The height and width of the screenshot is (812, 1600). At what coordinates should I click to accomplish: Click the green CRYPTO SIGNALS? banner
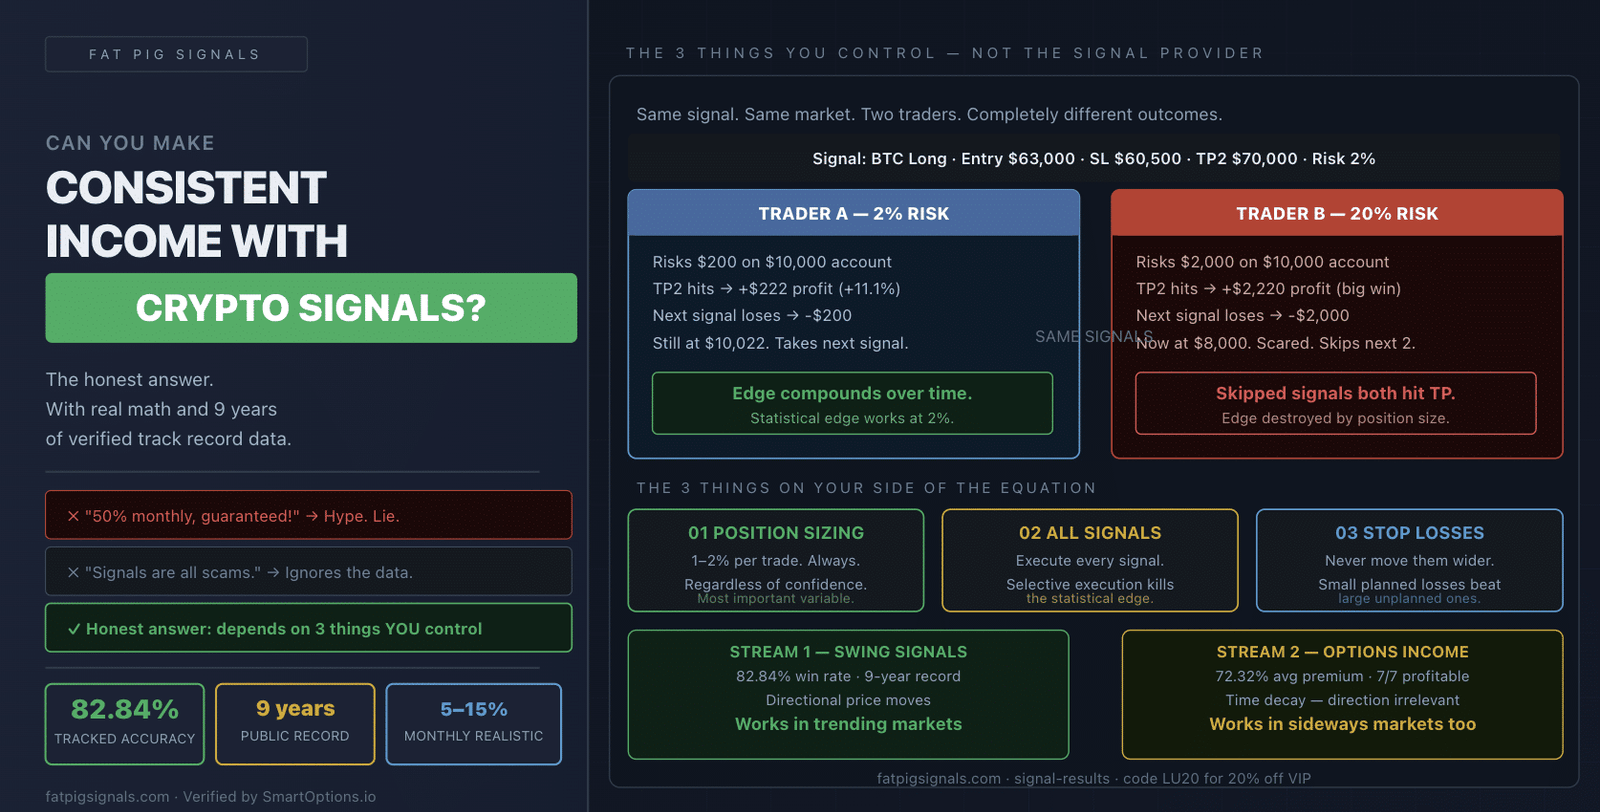(x=311, y=308)
